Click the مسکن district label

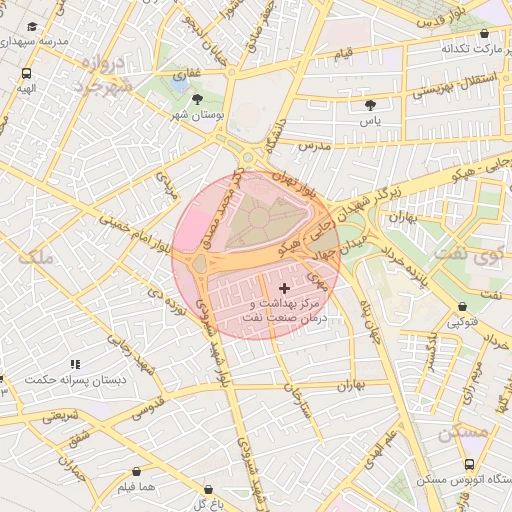pos(463,435)
